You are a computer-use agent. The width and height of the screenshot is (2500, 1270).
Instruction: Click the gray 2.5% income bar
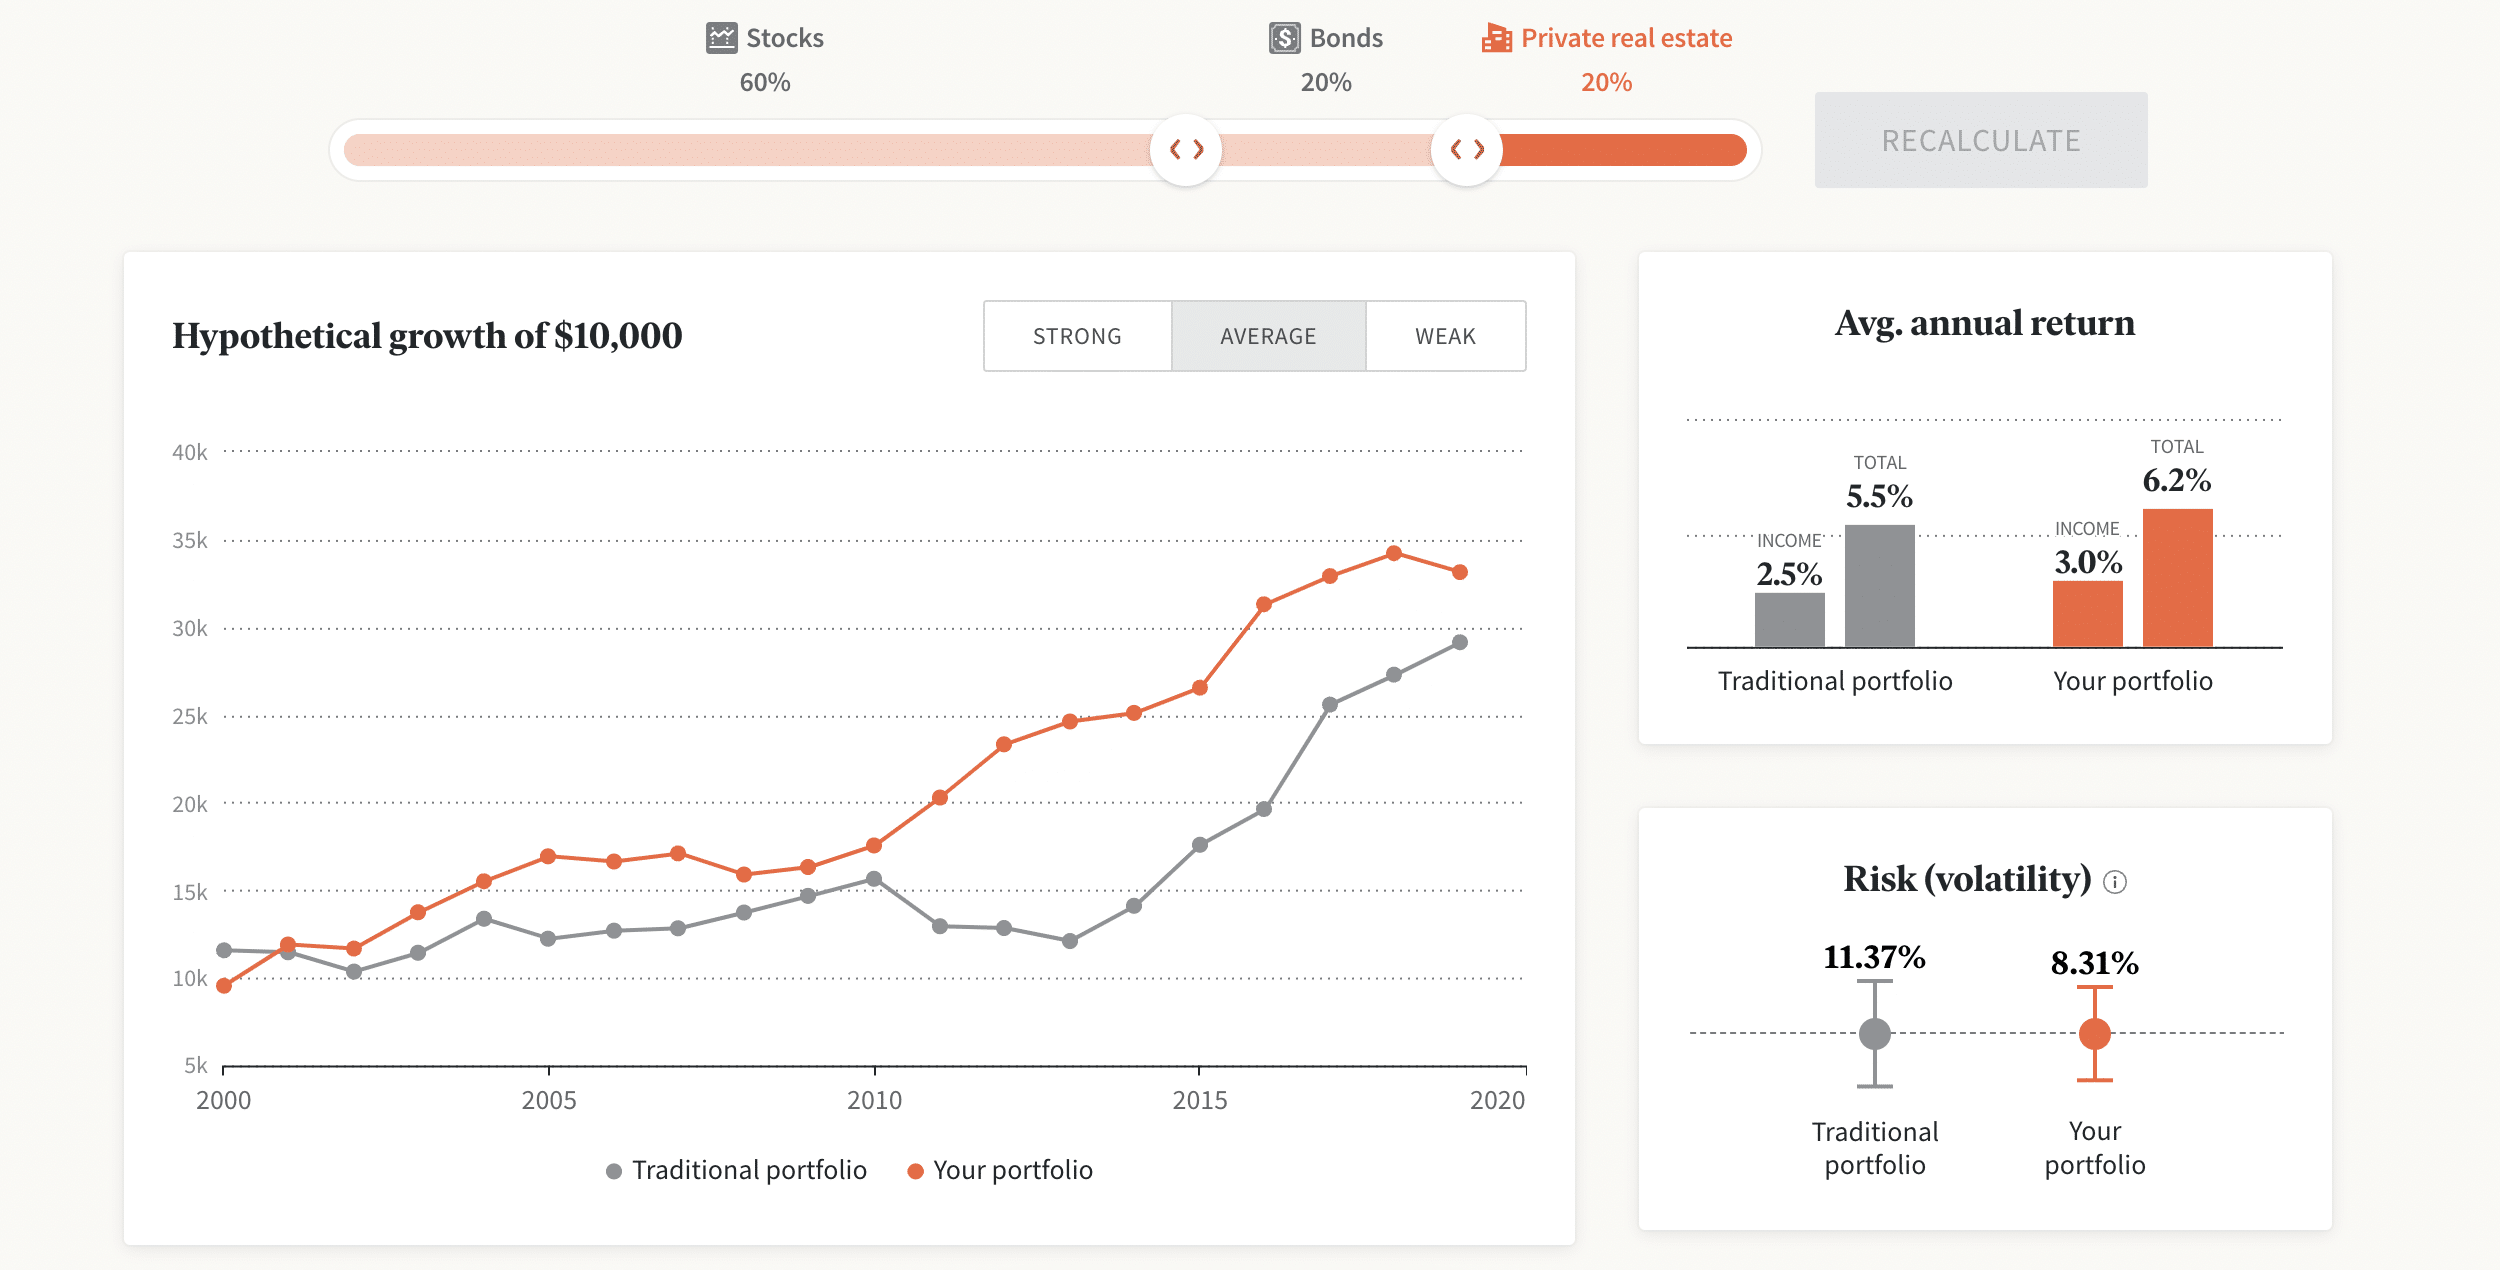tap(1790, 620)
